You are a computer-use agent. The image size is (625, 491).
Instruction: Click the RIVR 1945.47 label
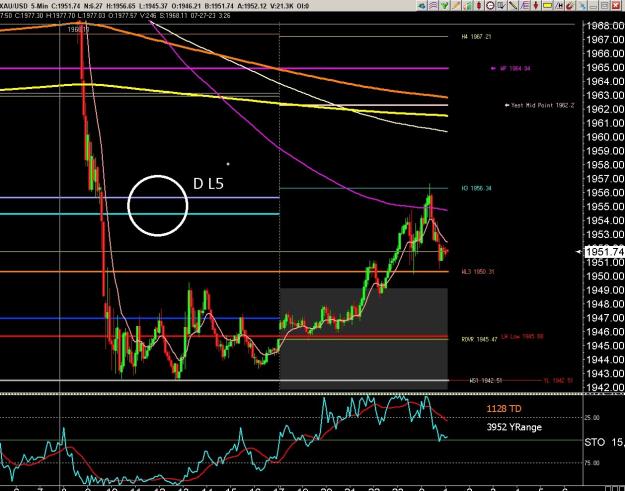(x=480, y=340)
